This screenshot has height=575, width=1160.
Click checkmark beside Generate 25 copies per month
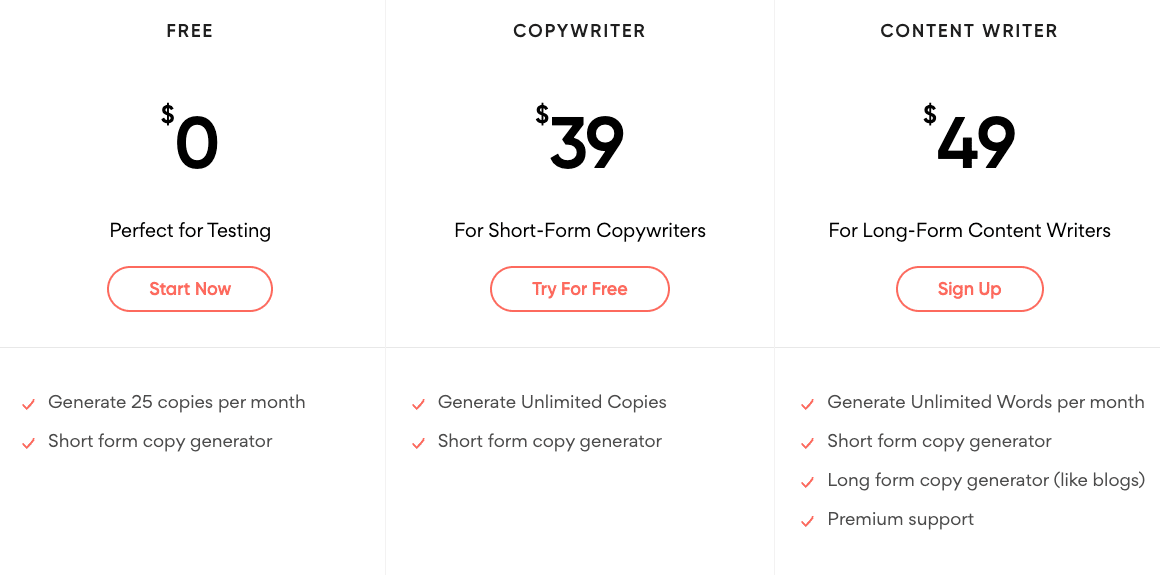(29, 404)
